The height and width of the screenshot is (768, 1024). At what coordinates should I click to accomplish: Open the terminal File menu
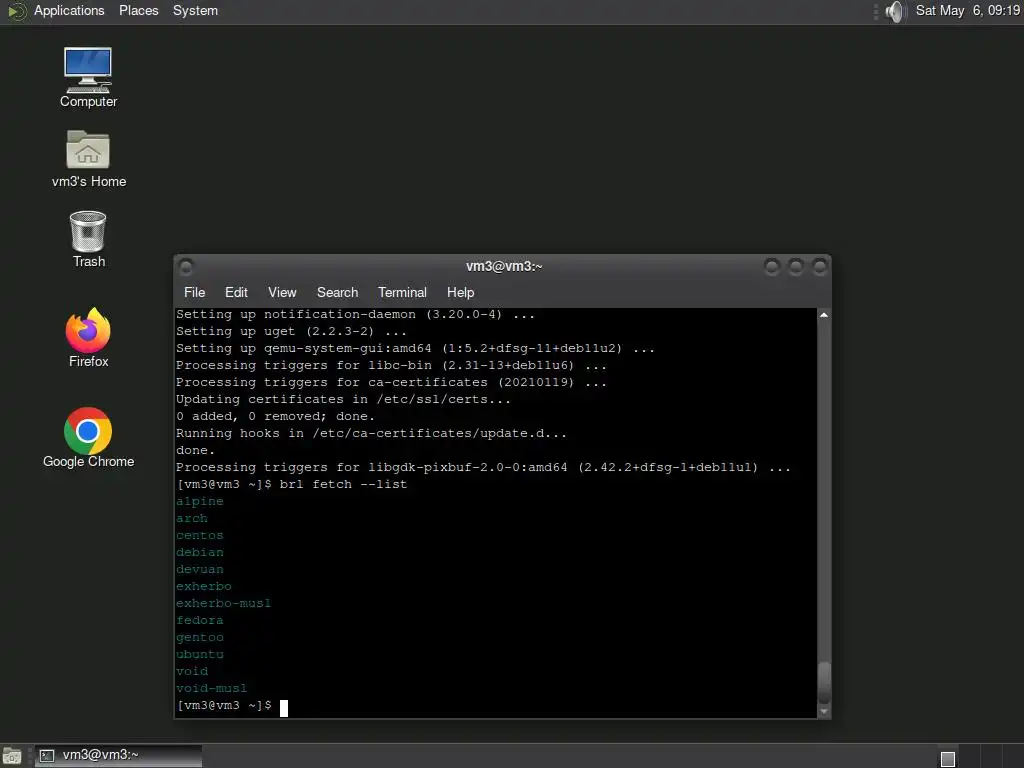(195, 293)
